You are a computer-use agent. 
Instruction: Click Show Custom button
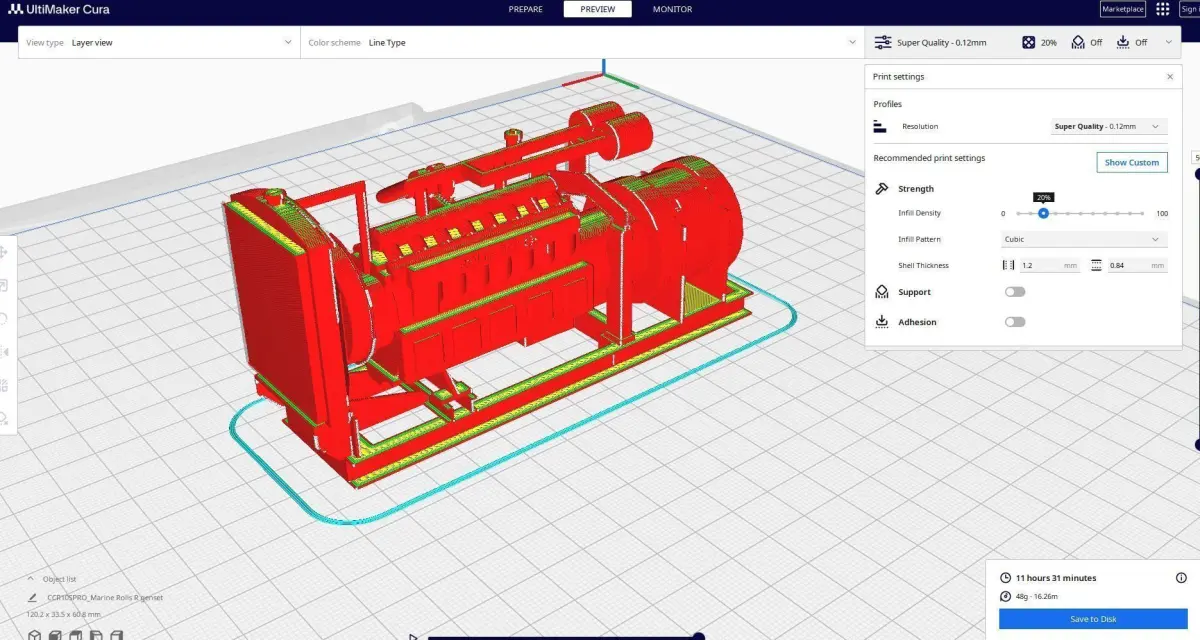tap(1131, 162)
